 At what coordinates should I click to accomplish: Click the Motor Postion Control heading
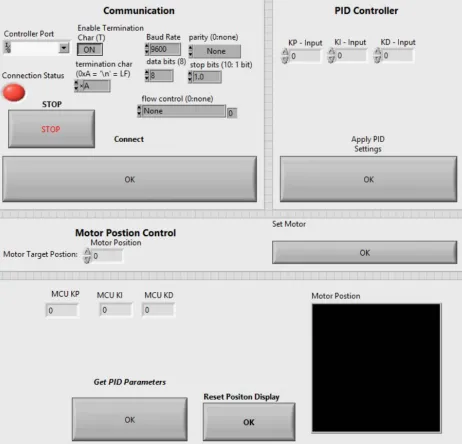pos(125,233)
